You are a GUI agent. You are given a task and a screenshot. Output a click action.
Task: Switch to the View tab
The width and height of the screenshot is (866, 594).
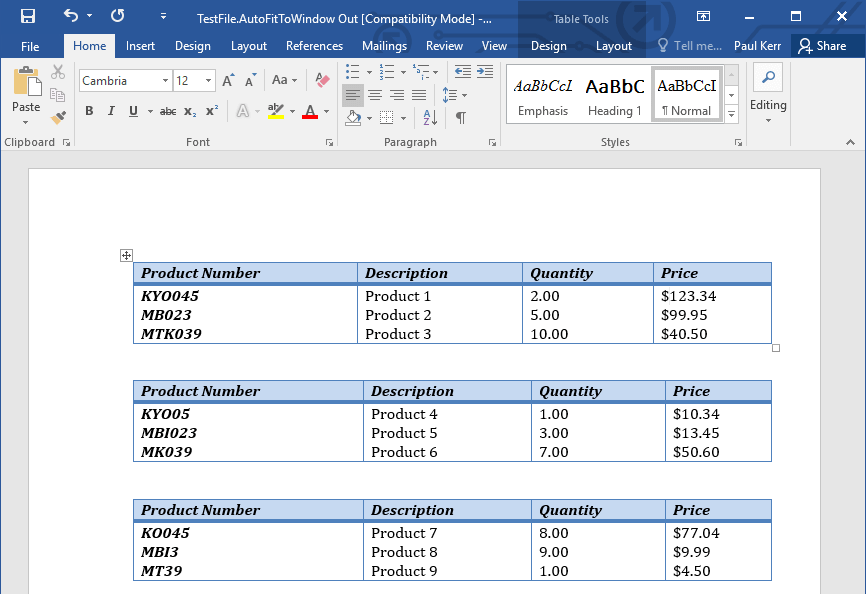(494, 46)
